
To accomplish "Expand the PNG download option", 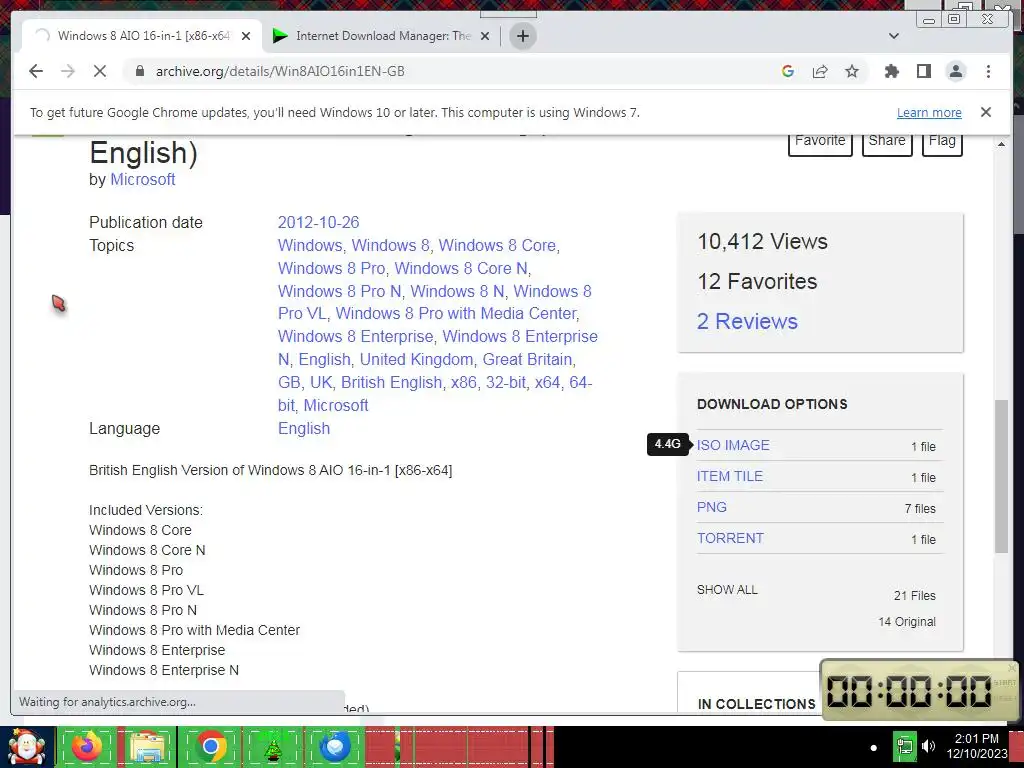I will pos(711,507).
